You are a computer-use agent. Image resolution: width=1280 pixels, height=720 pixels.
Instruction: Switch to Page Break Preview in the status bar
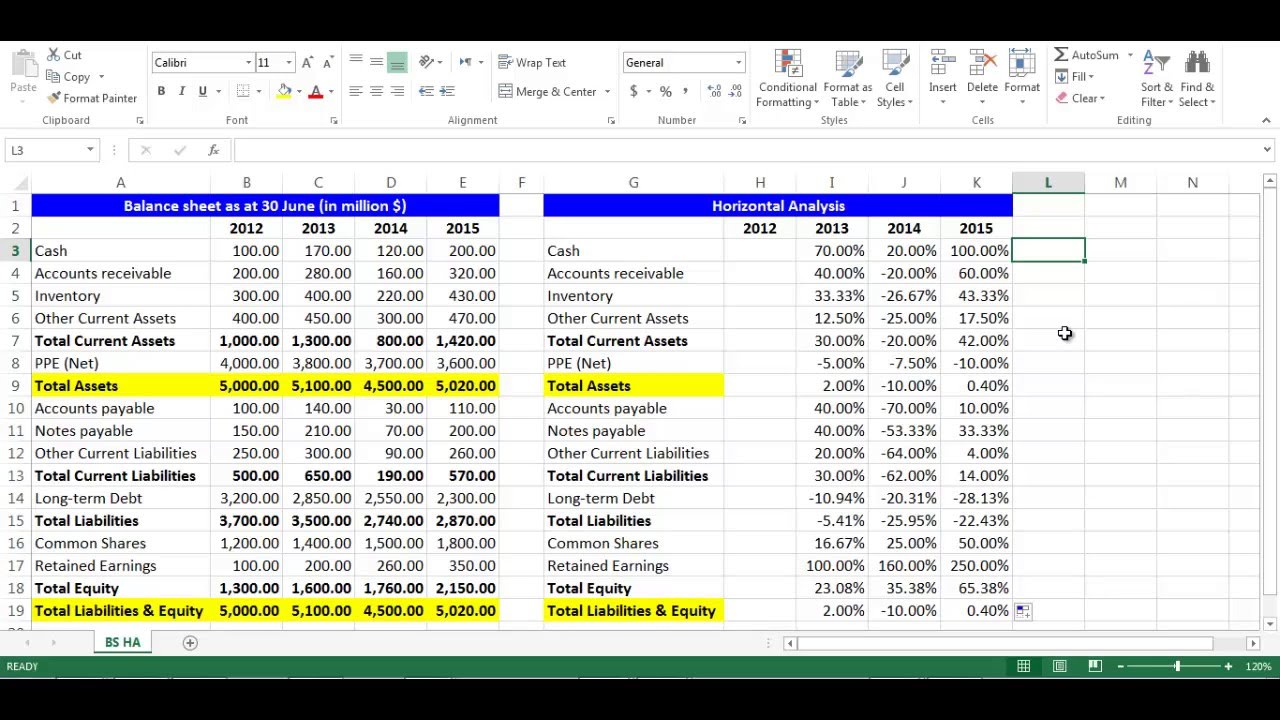(x=1095, y=666)
